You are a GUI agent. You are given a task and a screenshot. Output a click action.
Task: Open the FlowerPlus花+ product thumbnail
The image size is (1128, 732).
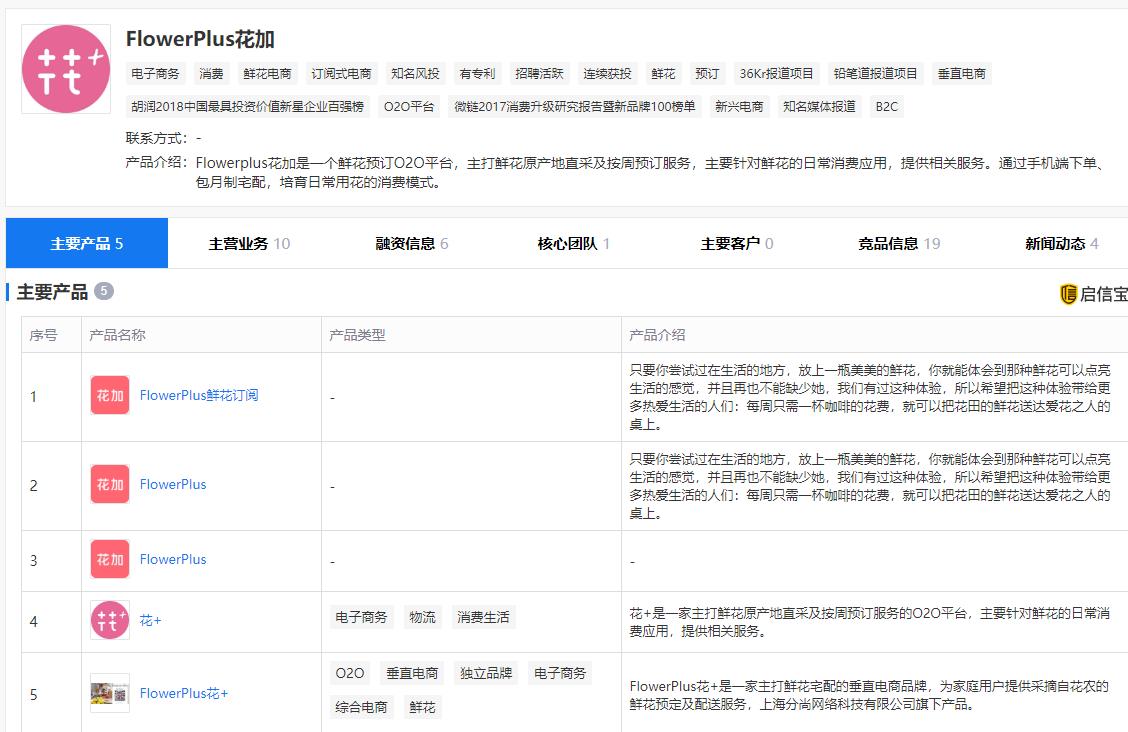pos(110,694)
